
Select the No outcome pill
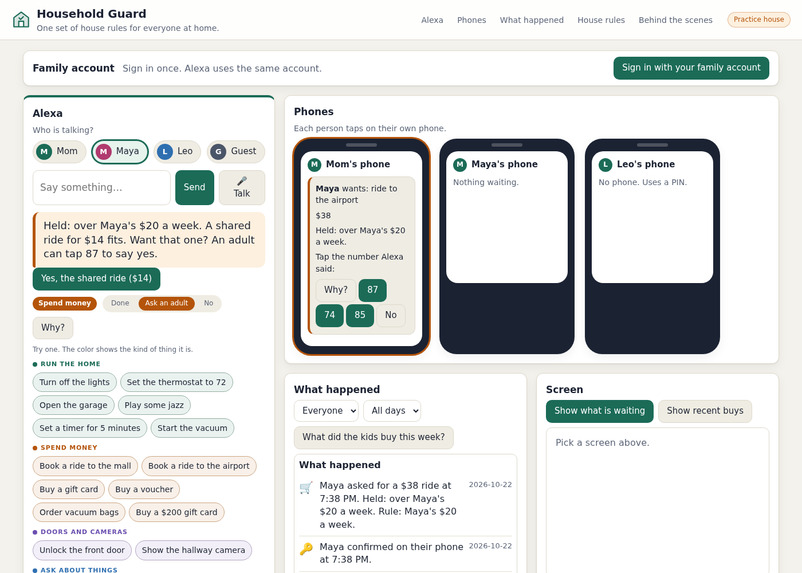(208, 303)
